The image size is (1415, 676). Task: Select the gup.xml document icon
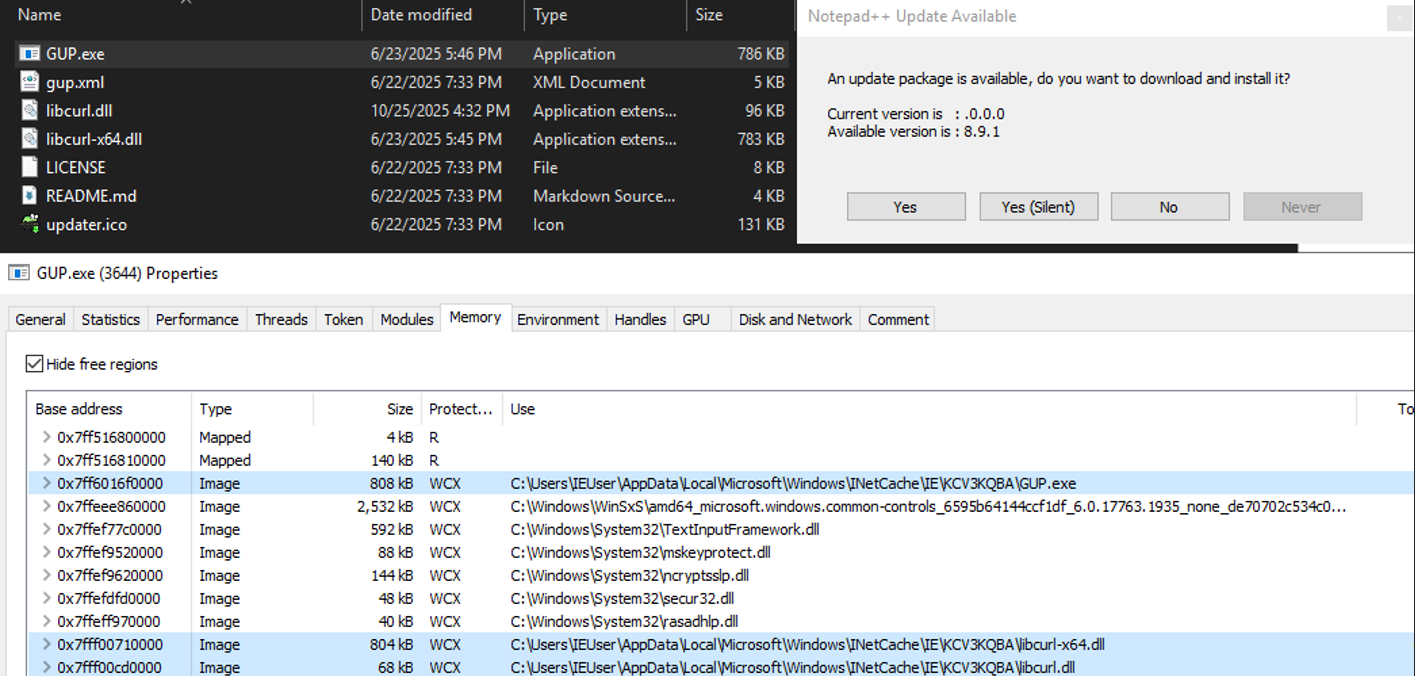(30, 82)
